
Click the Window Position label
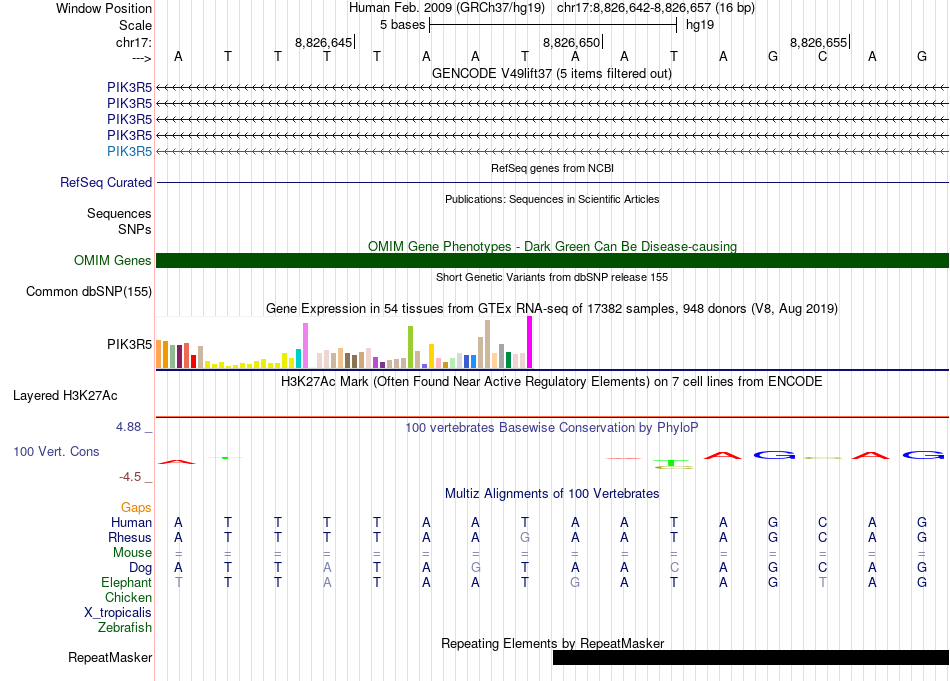[104, 8]
